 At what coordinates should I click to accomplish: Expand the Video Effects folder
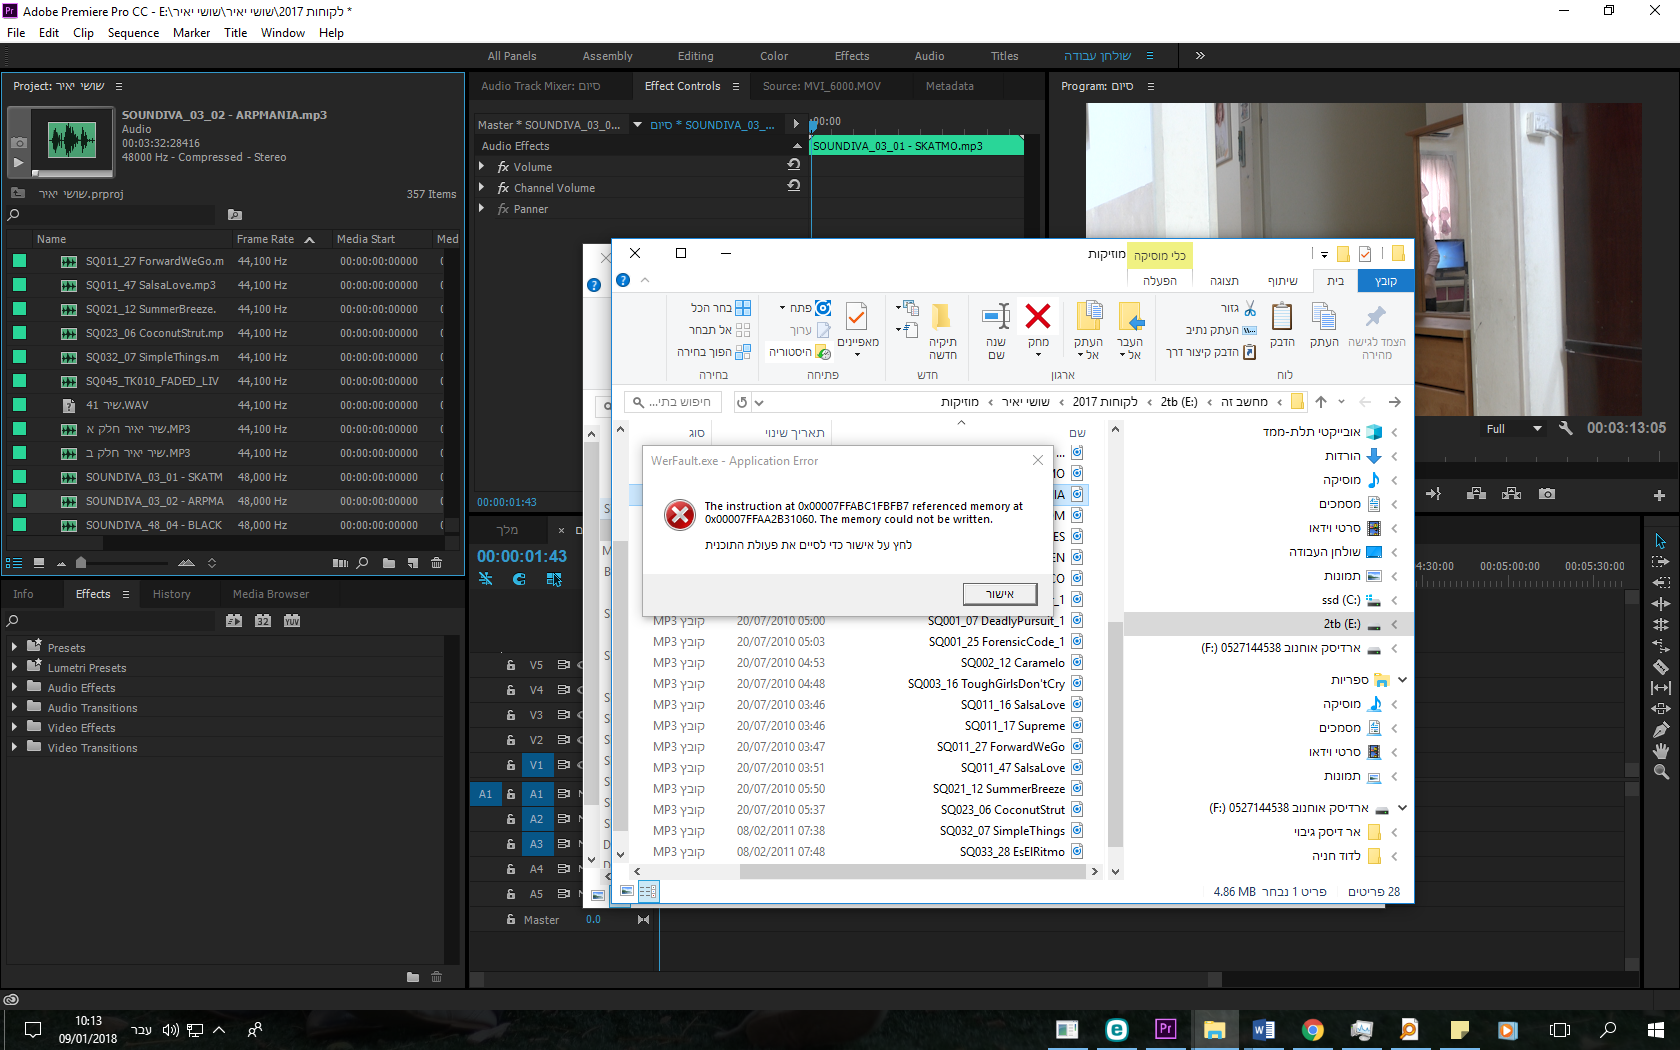click(x=14, y=727)
